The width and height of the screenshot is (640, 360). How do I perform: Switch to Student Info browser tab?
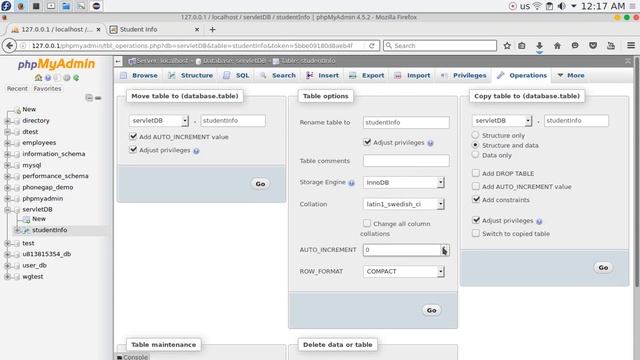[x=154, y=29]
